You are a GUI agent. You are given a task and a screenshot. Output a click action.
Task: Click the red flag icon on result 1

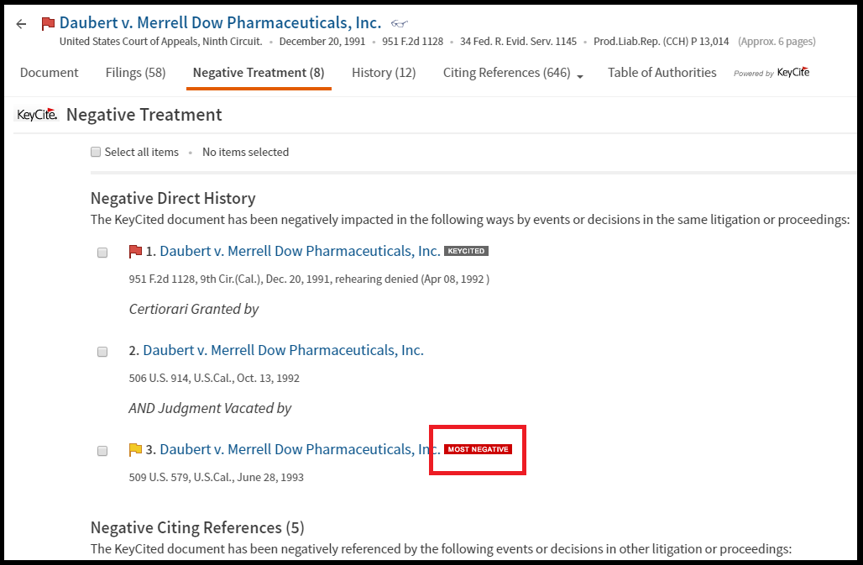pyautogui.click(x=135, y=251)
